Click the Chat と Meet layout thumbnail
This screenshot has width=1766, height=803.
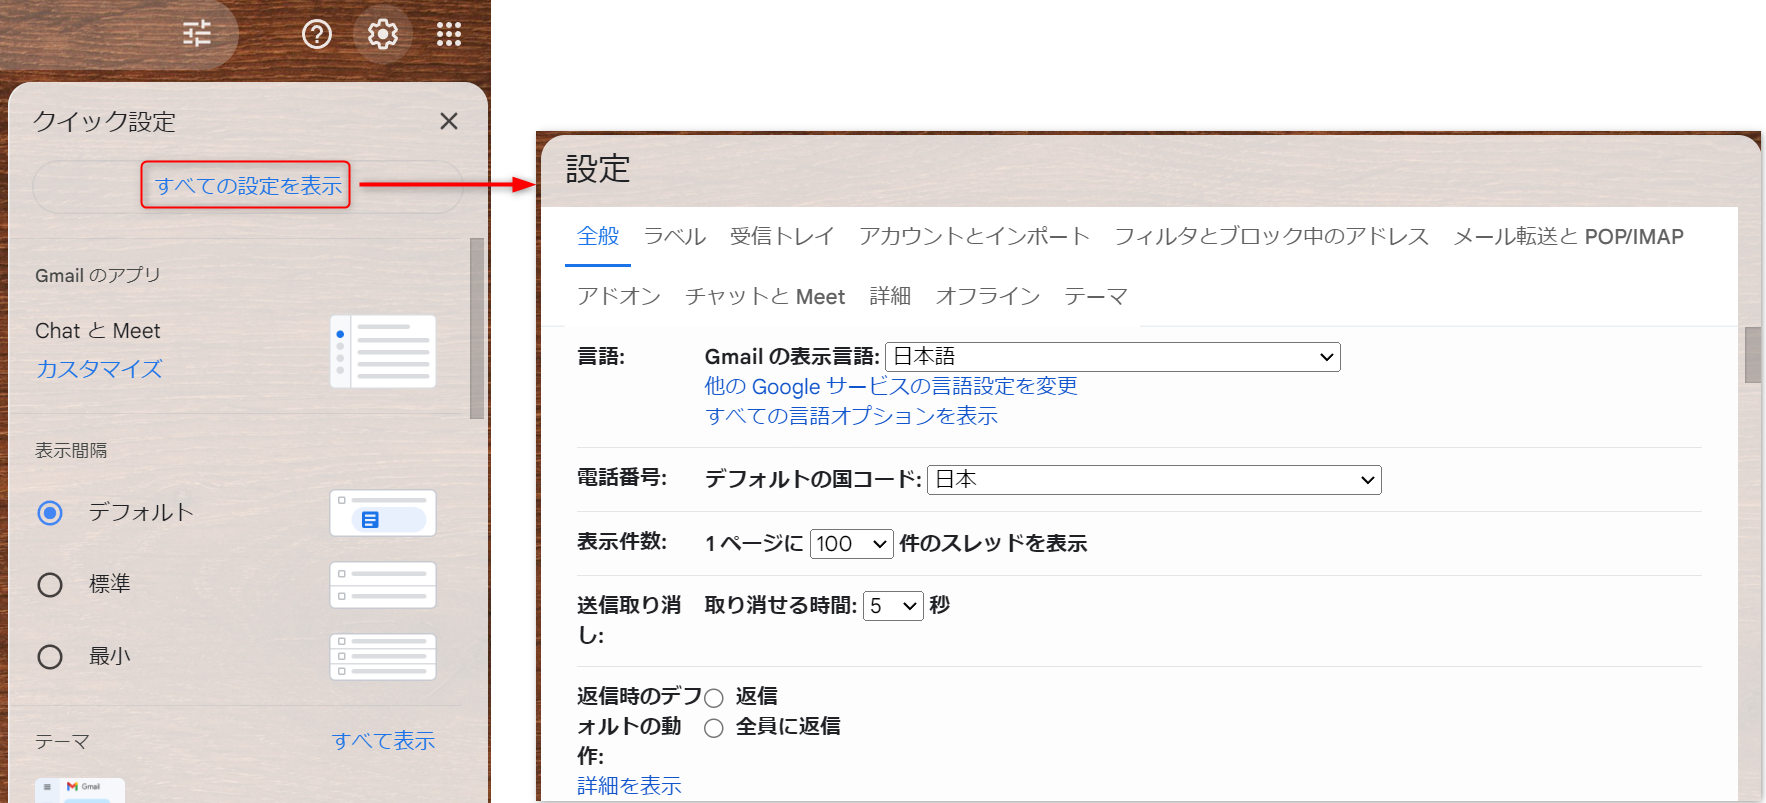[x=383, y=351]
